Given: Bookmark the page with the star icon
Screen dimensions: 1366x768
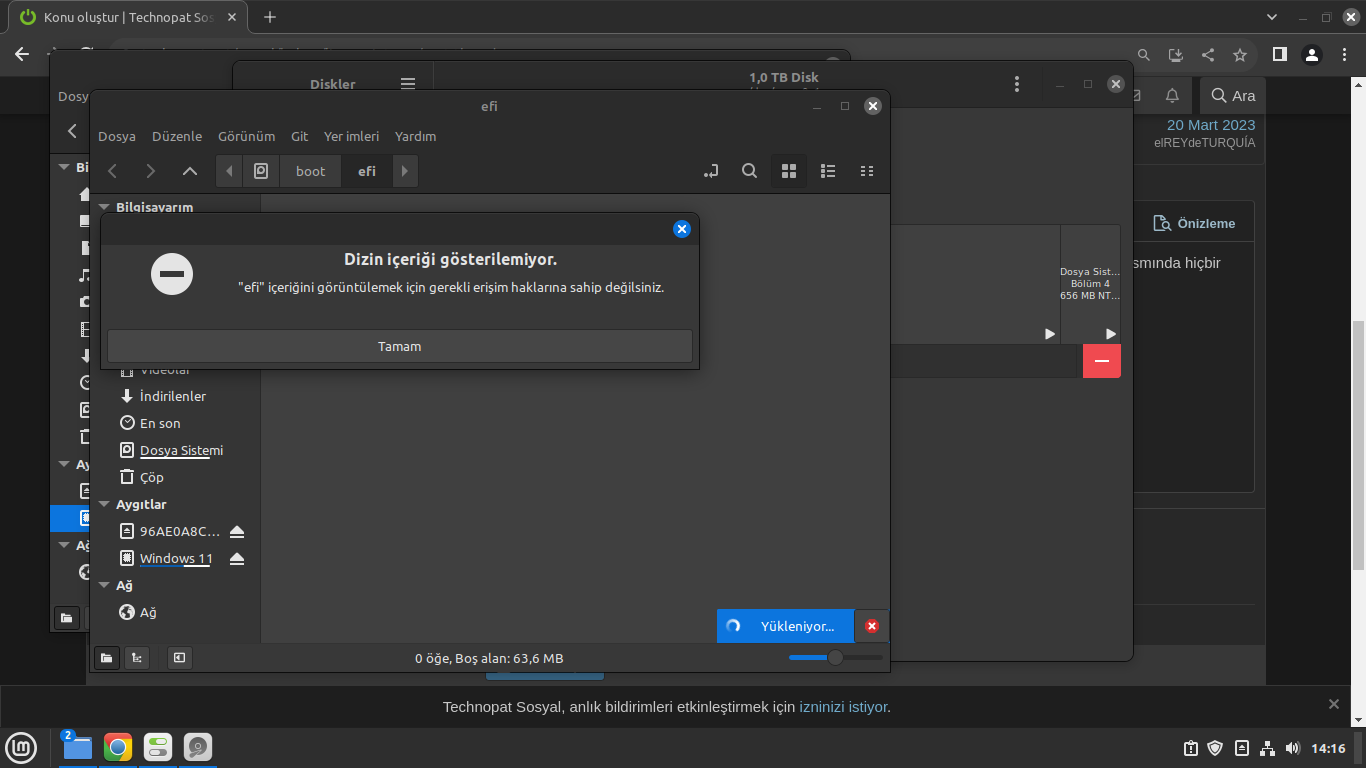Looking at the screenshot, I should (x=1240, y=55).
